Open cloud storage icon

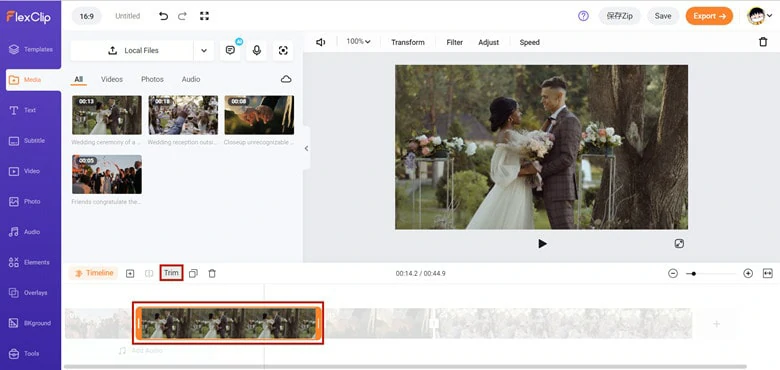click(x=286, y=79)
